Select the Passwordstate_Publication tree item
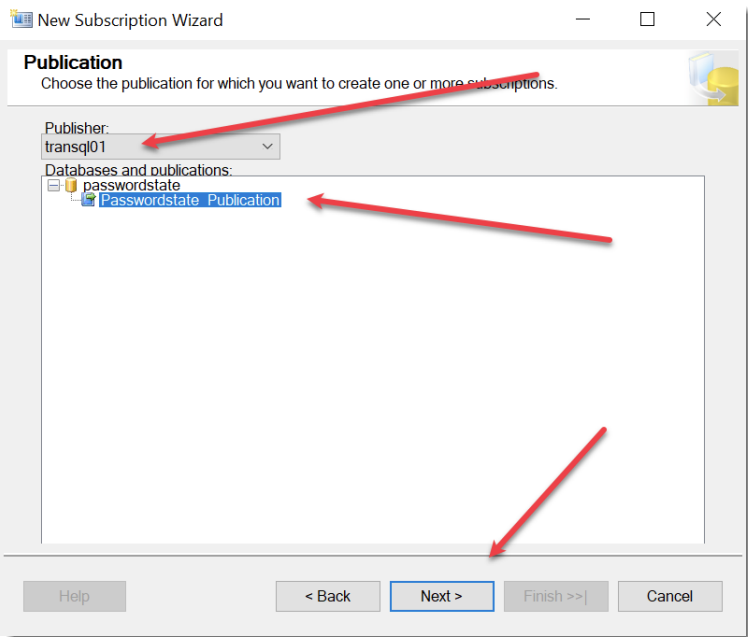 point(190,200)
